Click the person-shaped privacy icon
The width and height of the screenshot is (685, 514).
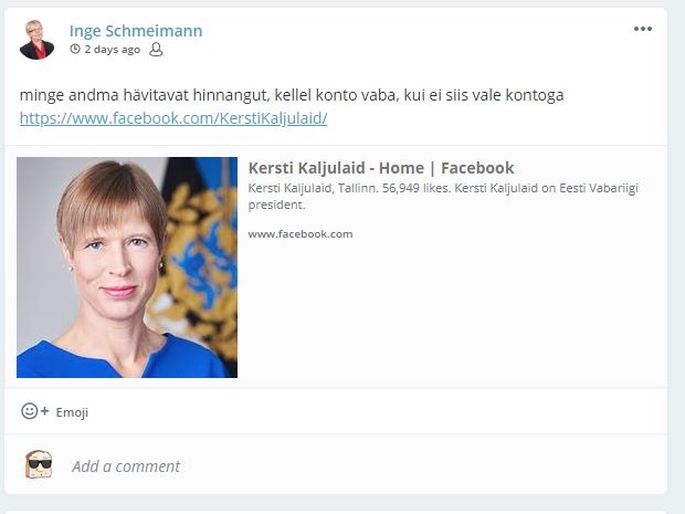(x=156, y=49)
